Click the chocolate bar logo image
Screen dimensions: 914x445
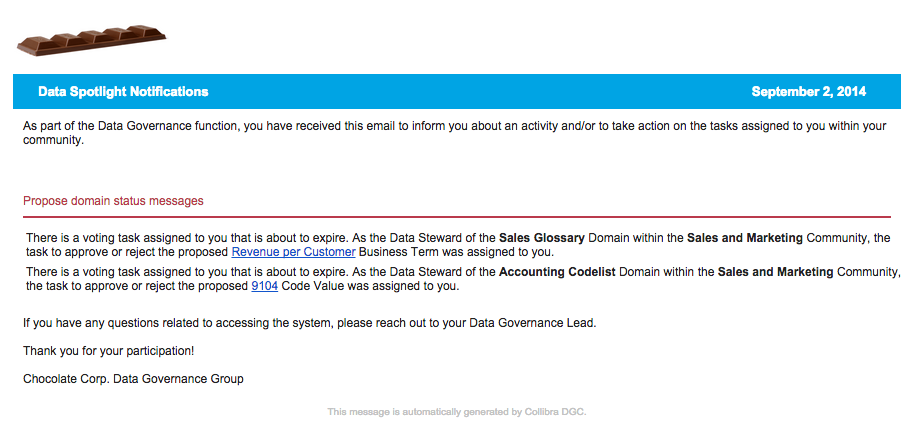click(x=92, y=40)
